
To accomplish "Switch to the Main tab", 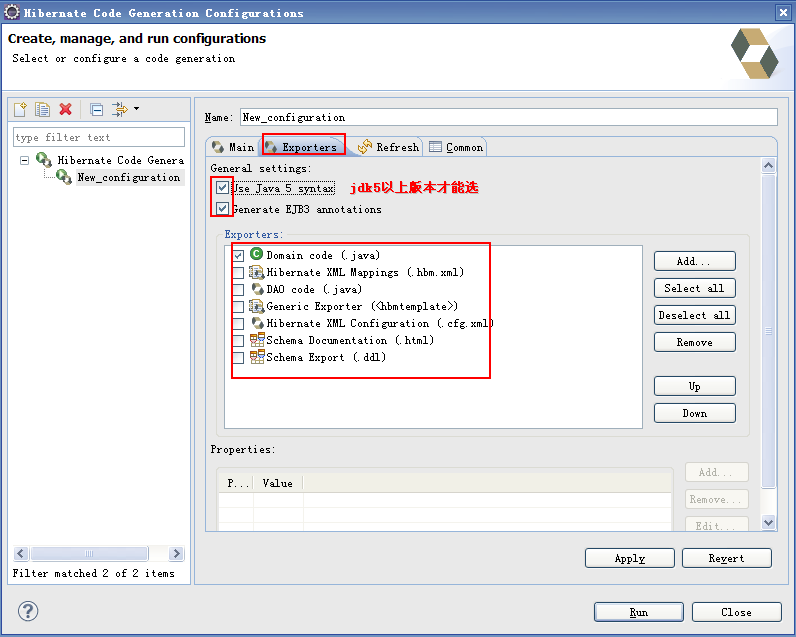I will click(233, 147).
